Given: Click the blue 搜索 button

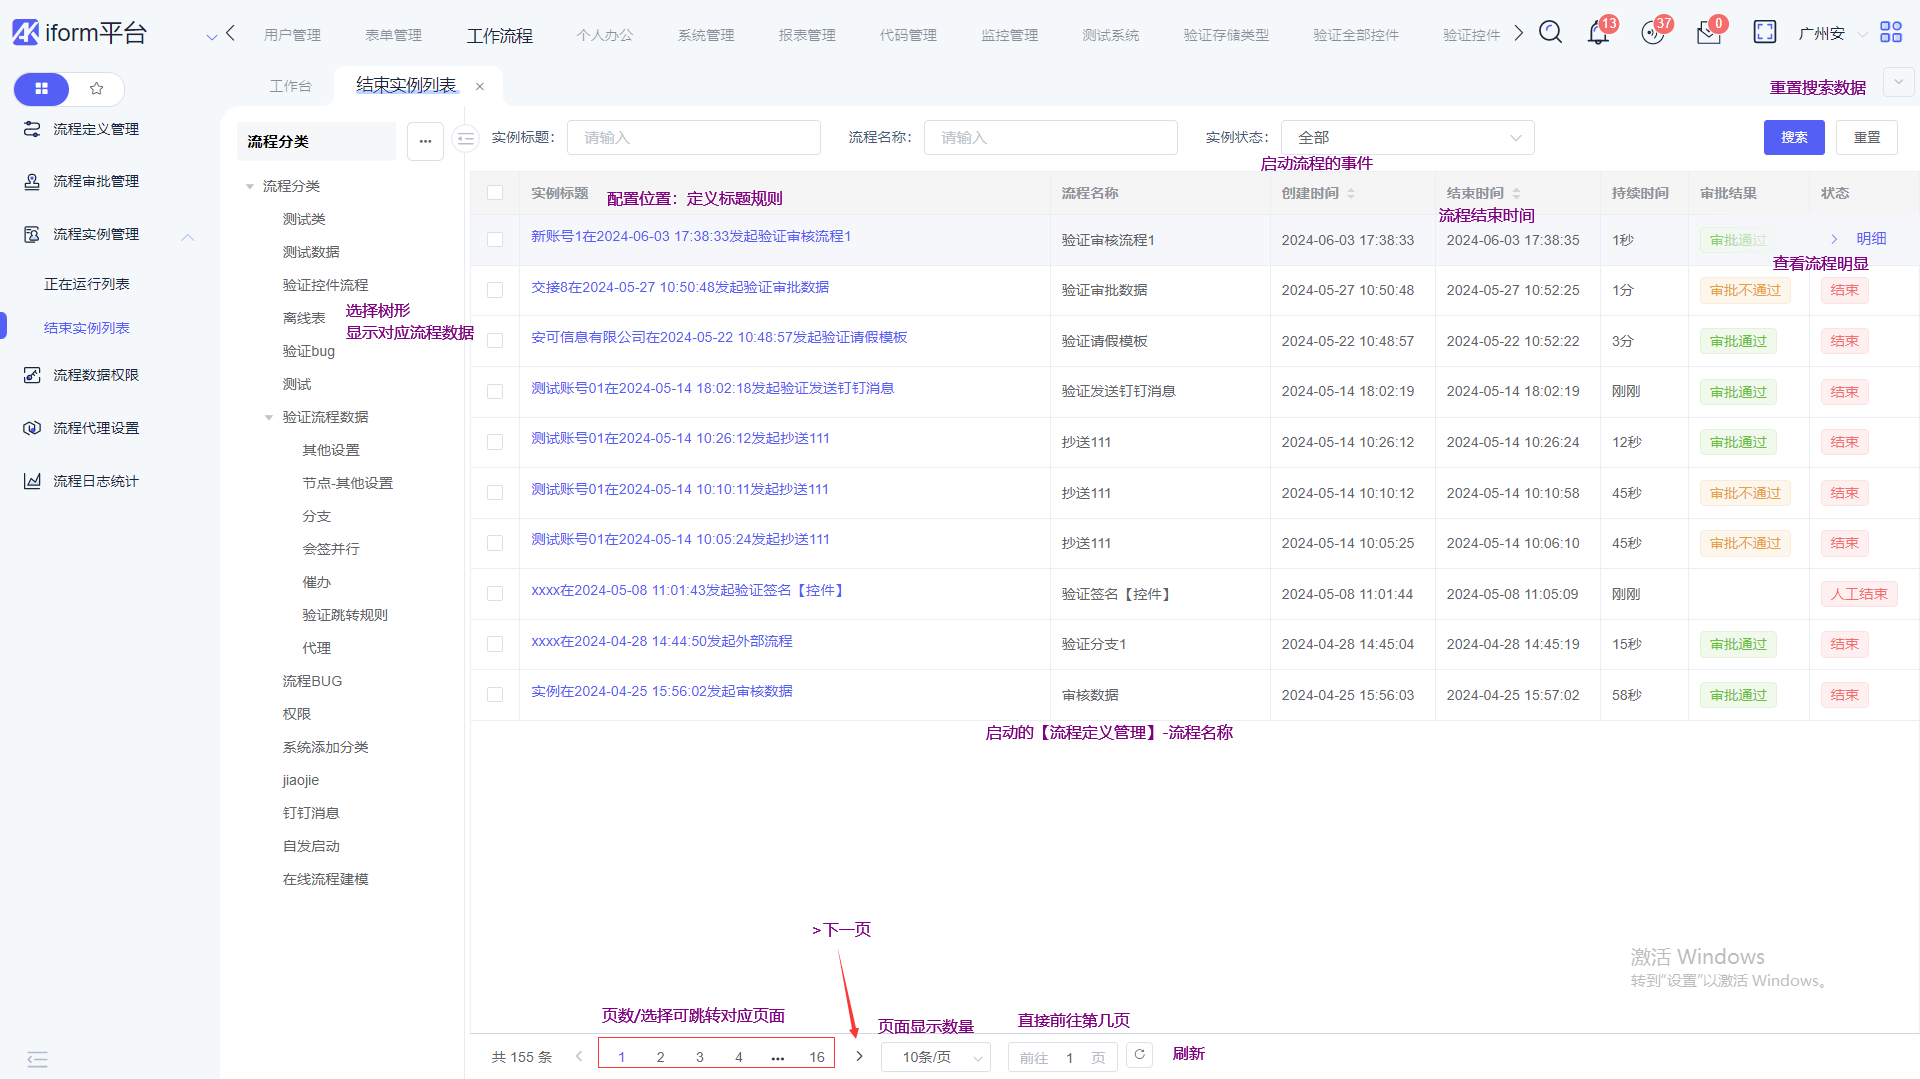Looking at the screenshot, I should coord(1793,138).
